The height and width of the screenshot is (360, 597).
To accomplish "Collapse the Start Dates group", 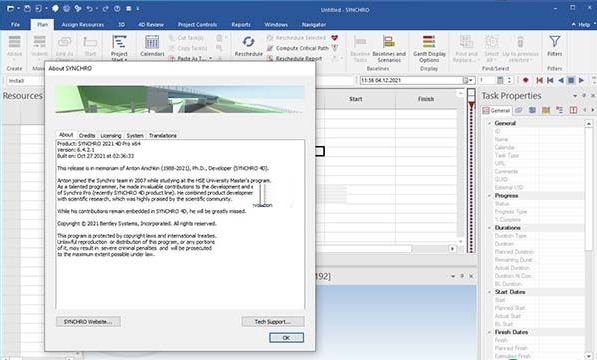I will [490, 292].
